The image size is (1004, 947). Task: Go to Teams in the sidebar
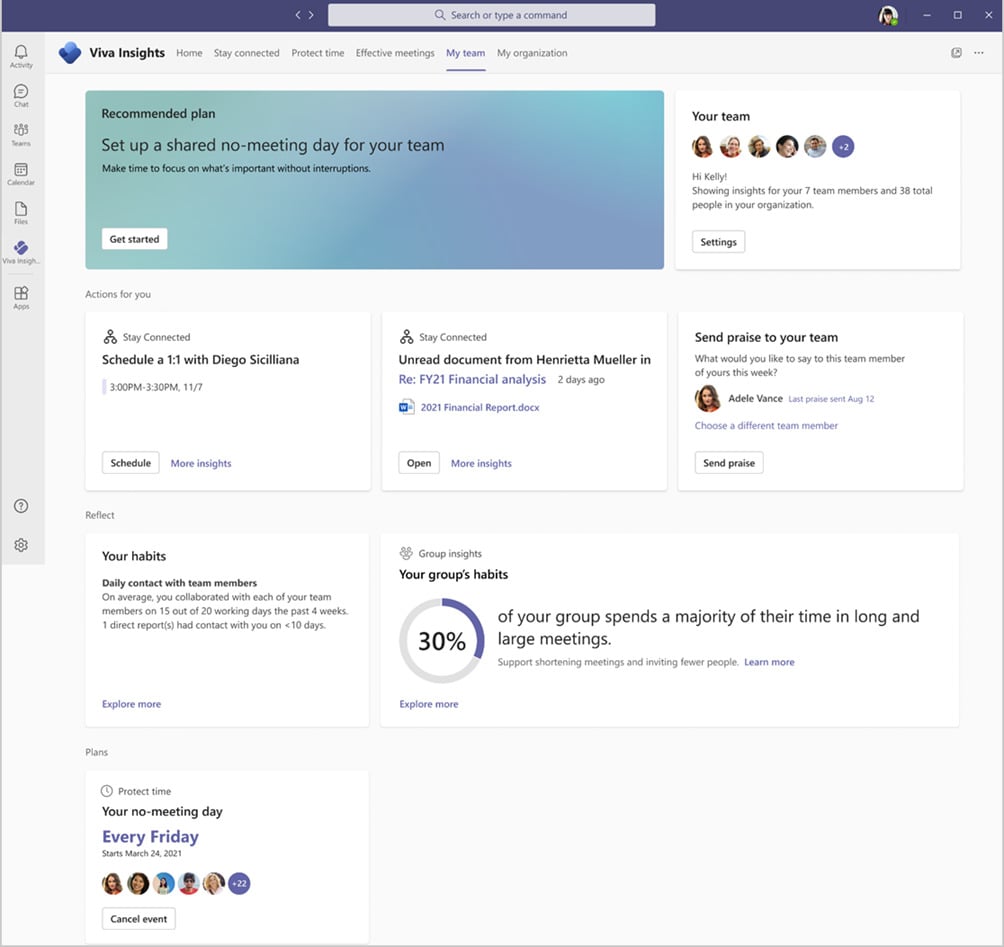21,134
